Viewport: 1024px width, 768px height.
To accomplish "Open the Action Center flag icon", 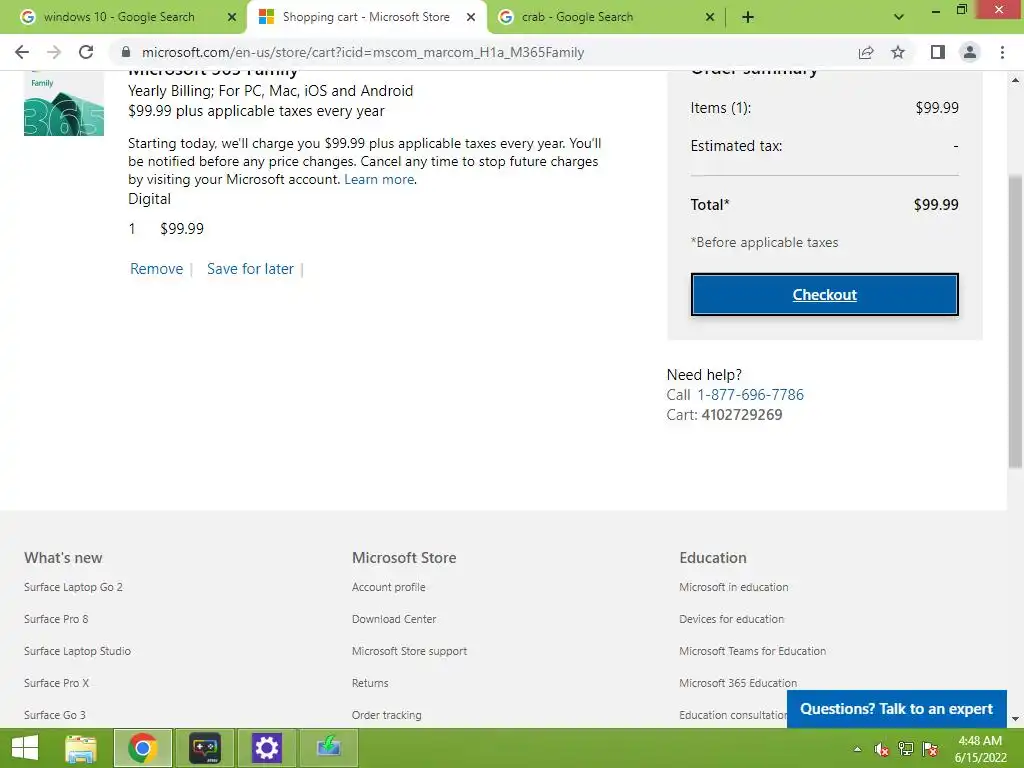I will [930, 749].
